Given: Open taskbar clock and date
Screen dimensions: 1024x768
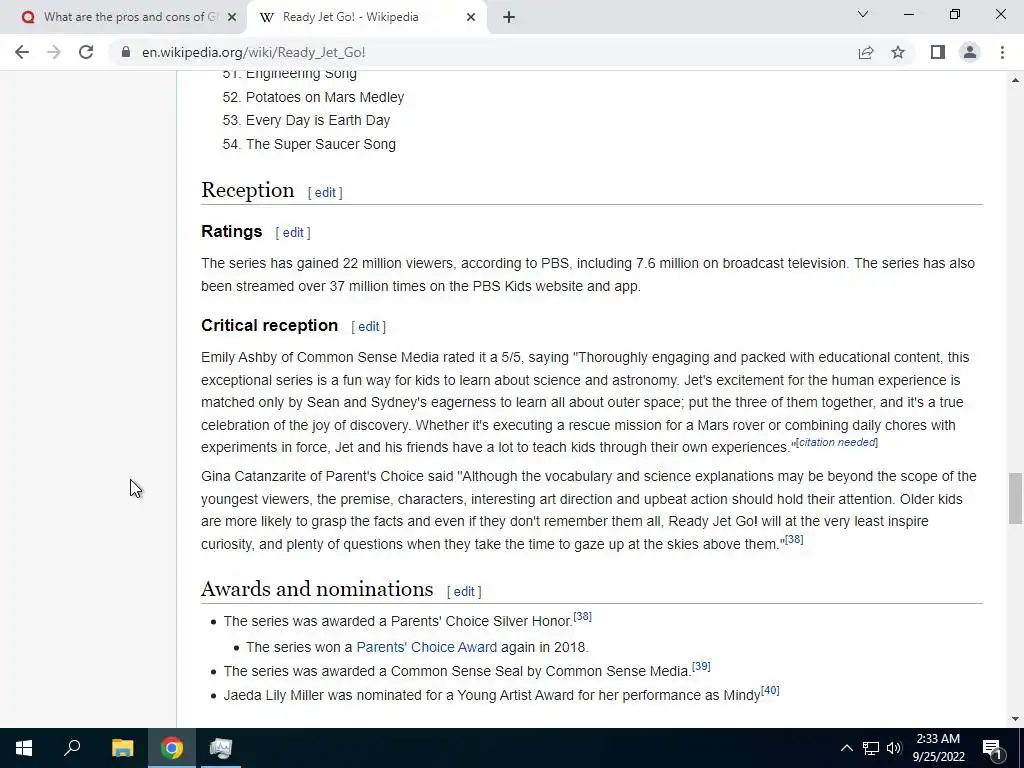Looking at the screenshot, I should click(938, 748).
